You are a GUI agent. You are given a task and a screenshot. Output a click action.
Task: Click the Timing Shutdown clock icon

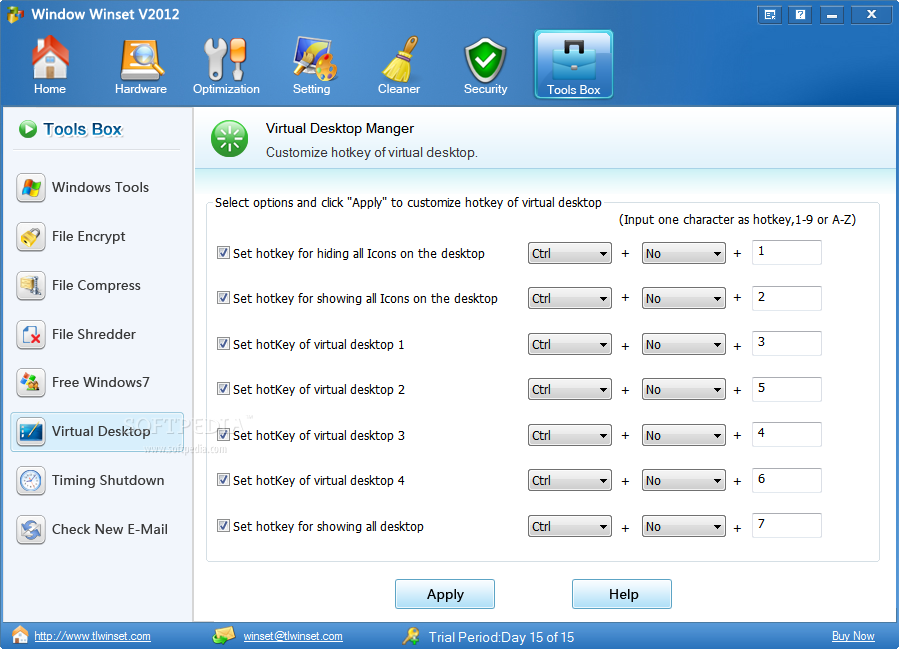click(31, 480)
